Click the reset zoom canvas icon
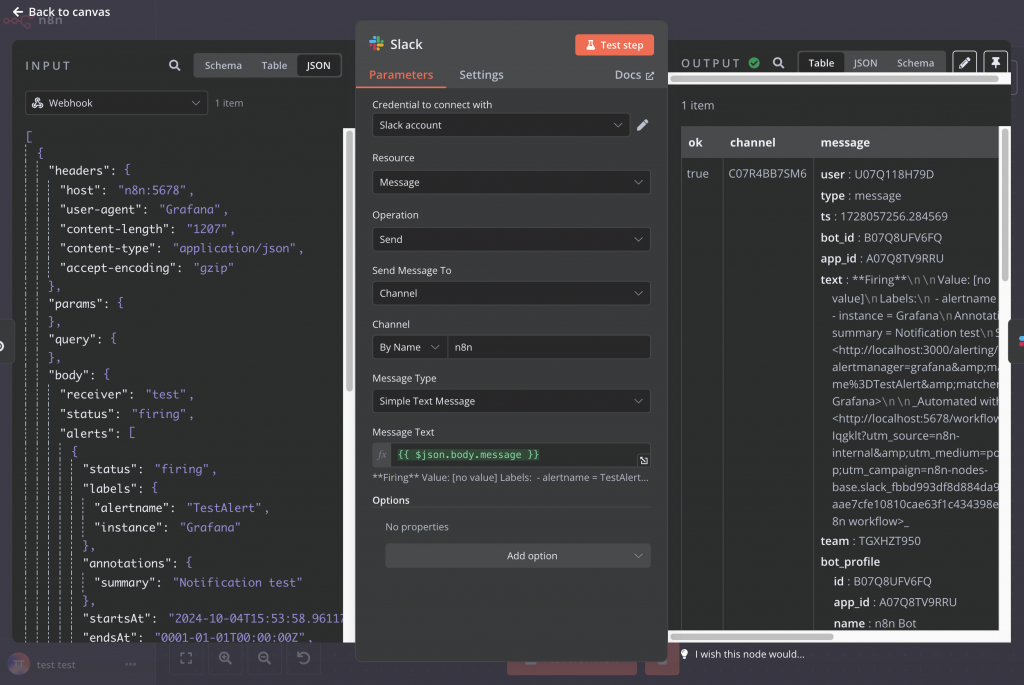The height and width of the screenshot is (685, 1024). click(304, 658)
